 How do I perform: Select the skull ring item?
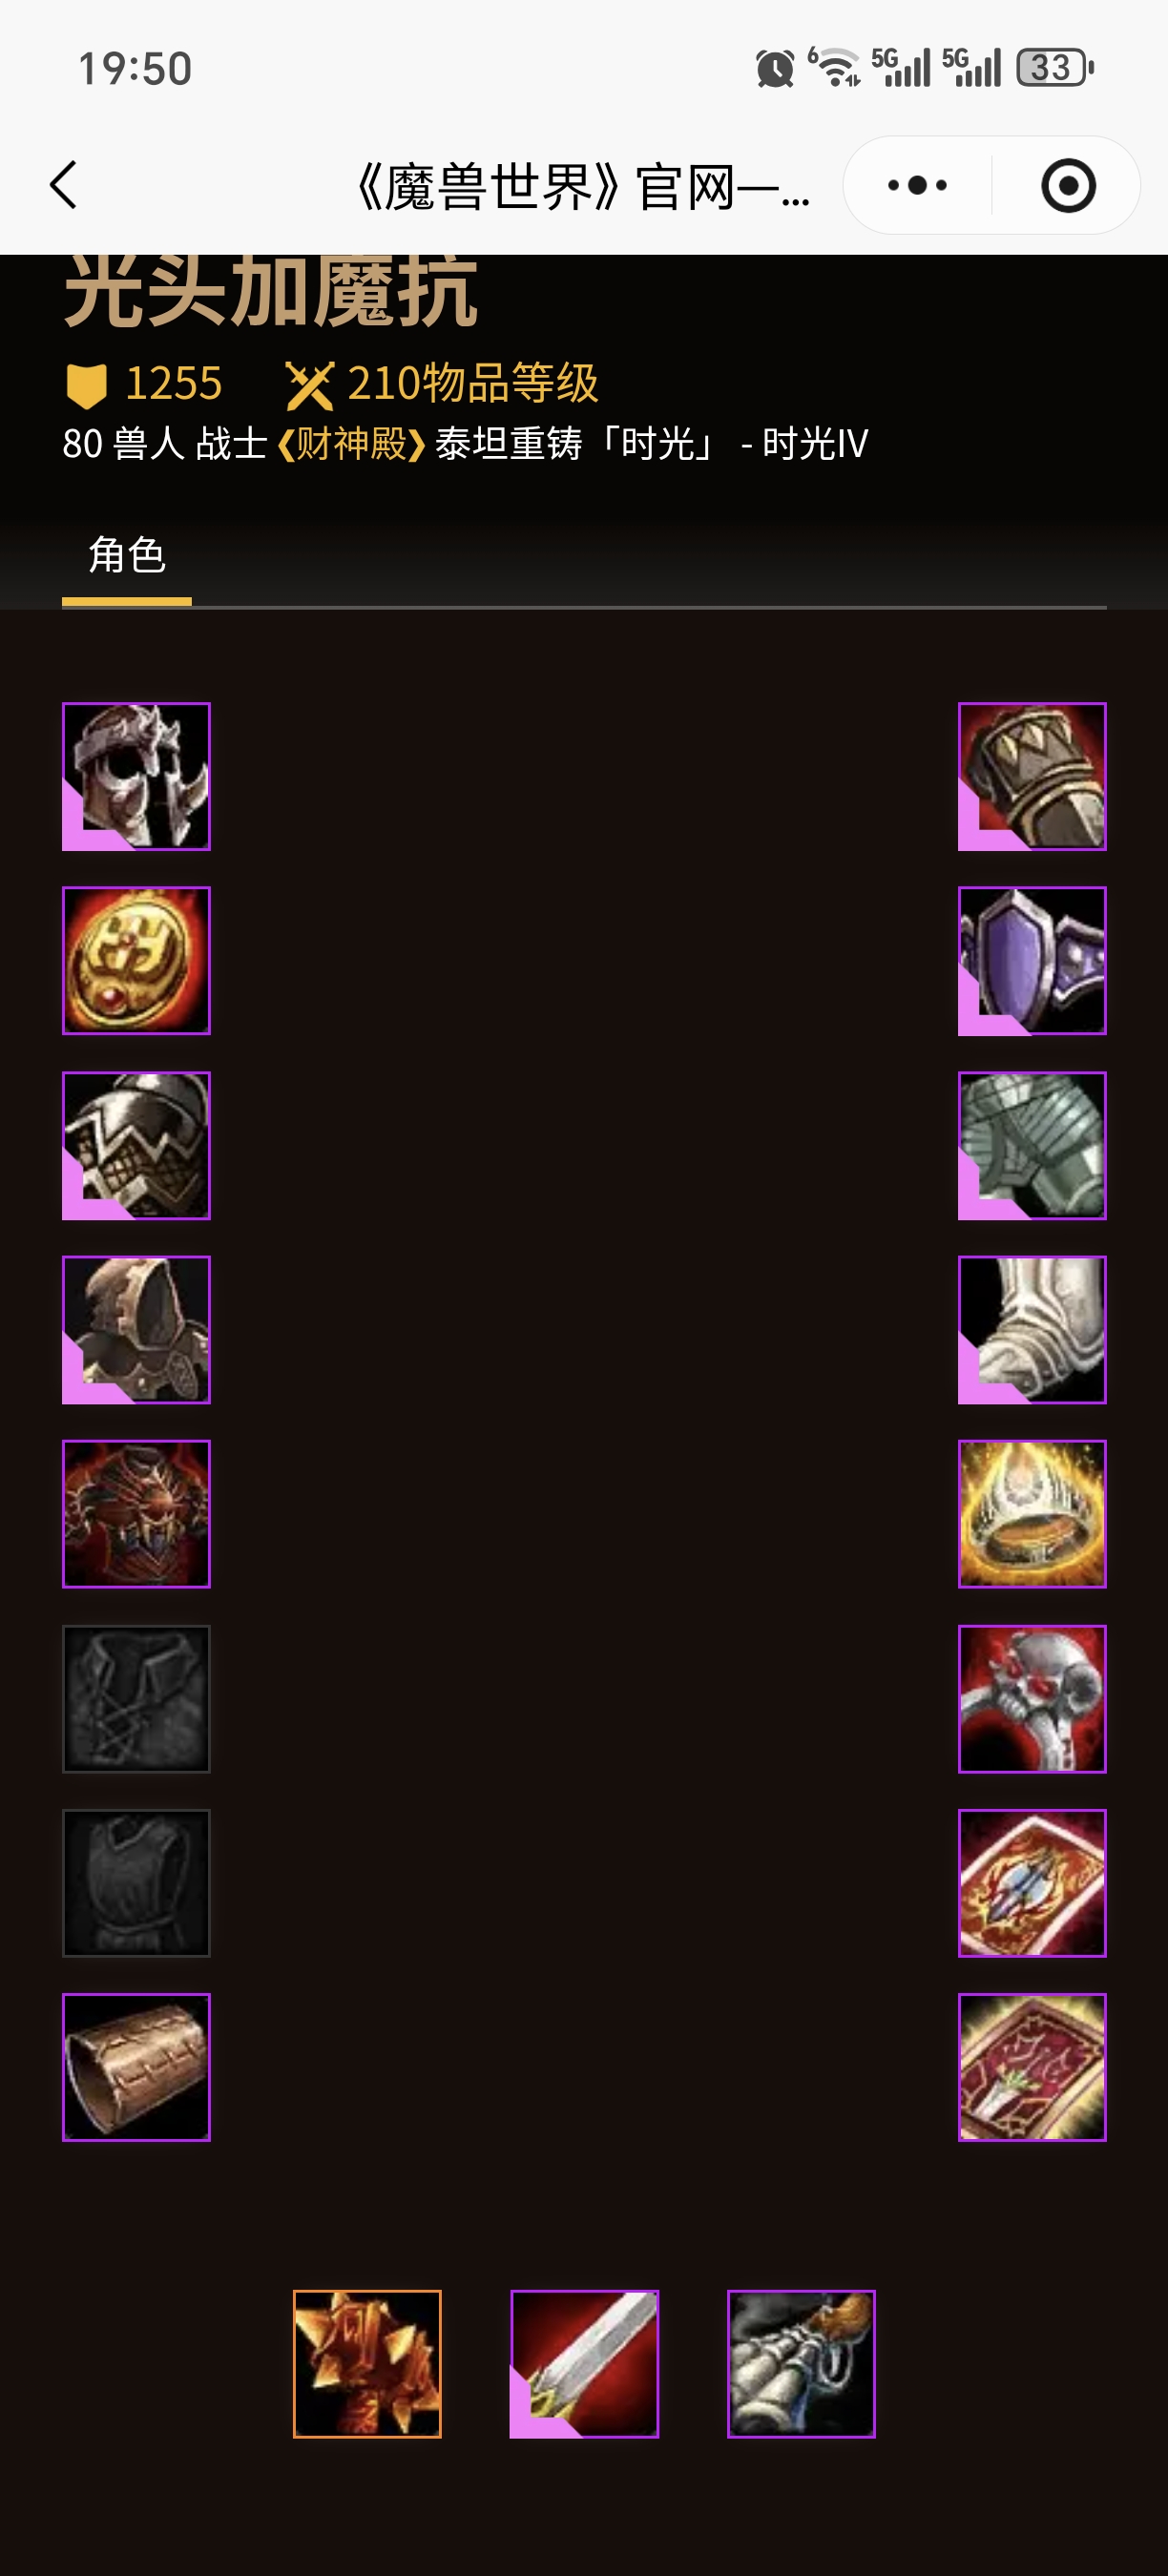point(1032,1698)
